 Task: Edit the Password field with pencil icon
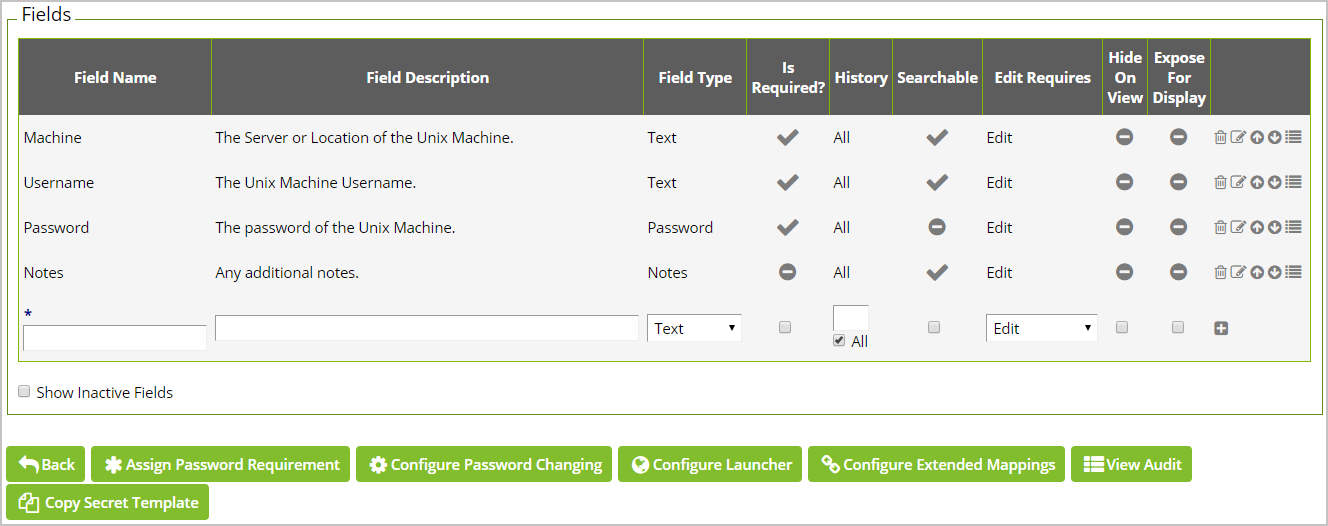click(x=1238, y=228)
